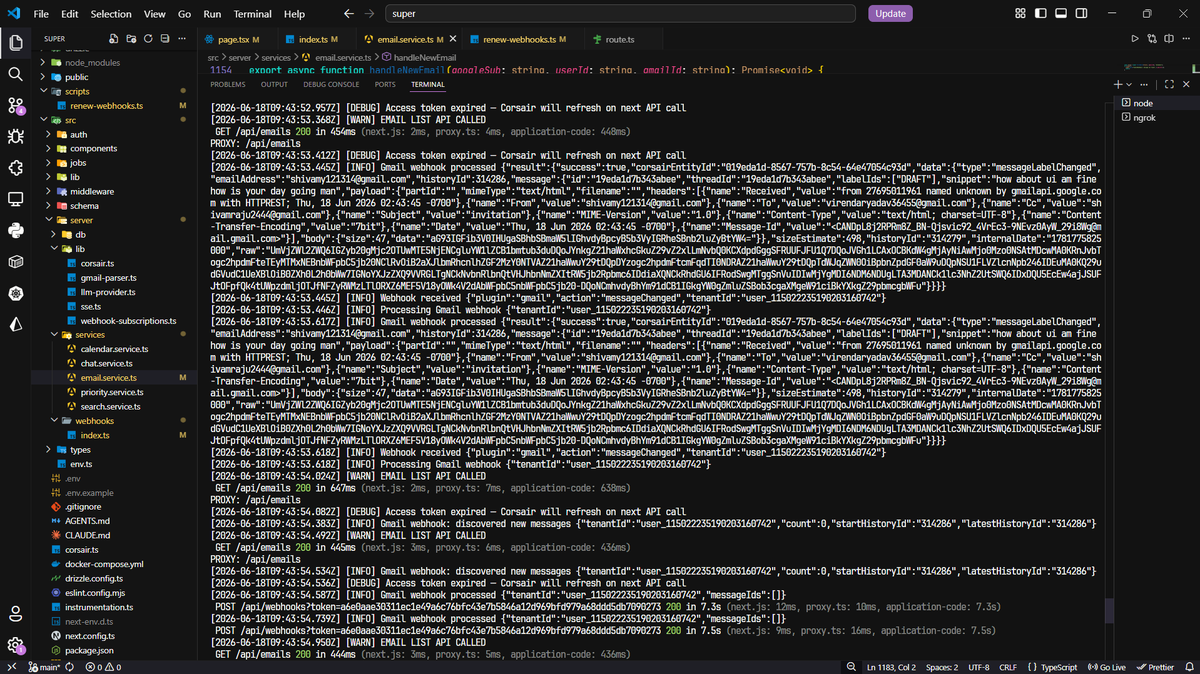The height and width of the screenshot is (674, 1200).
Task: Open the Selection menu
Action: click(110, 14)
